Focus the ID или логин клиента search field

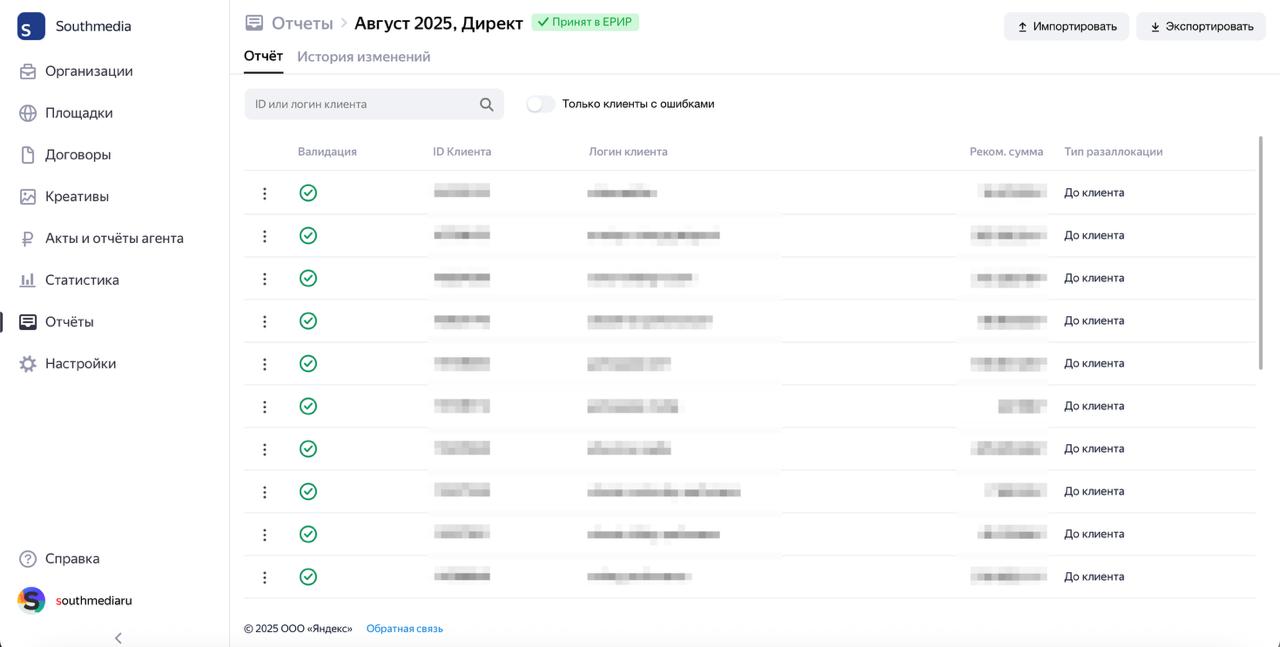[x=360, y=104]
